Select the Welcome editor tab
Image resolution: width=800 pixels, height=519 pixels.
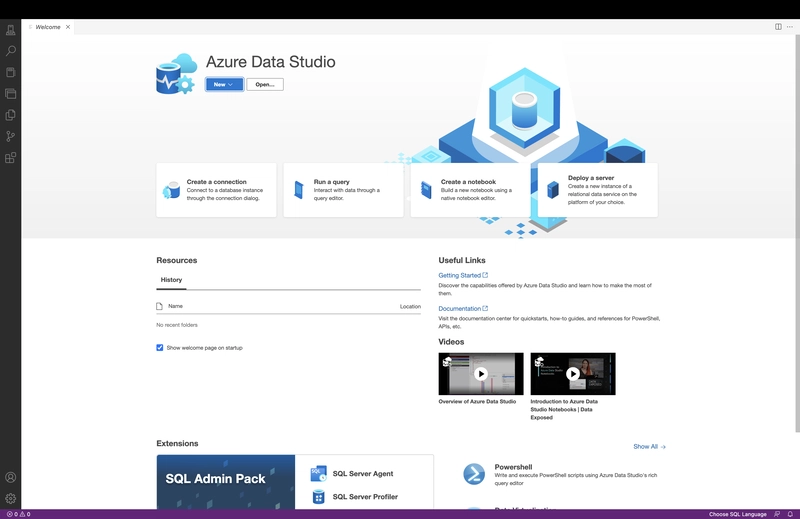pos(48,27)
